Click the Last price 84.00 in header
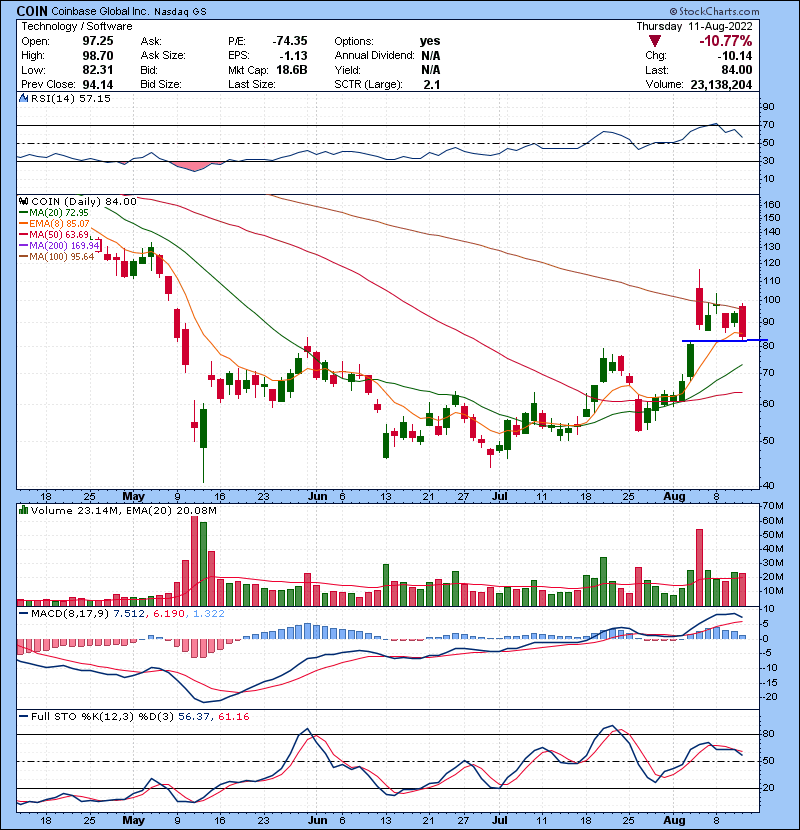 [x=736, y=70]
